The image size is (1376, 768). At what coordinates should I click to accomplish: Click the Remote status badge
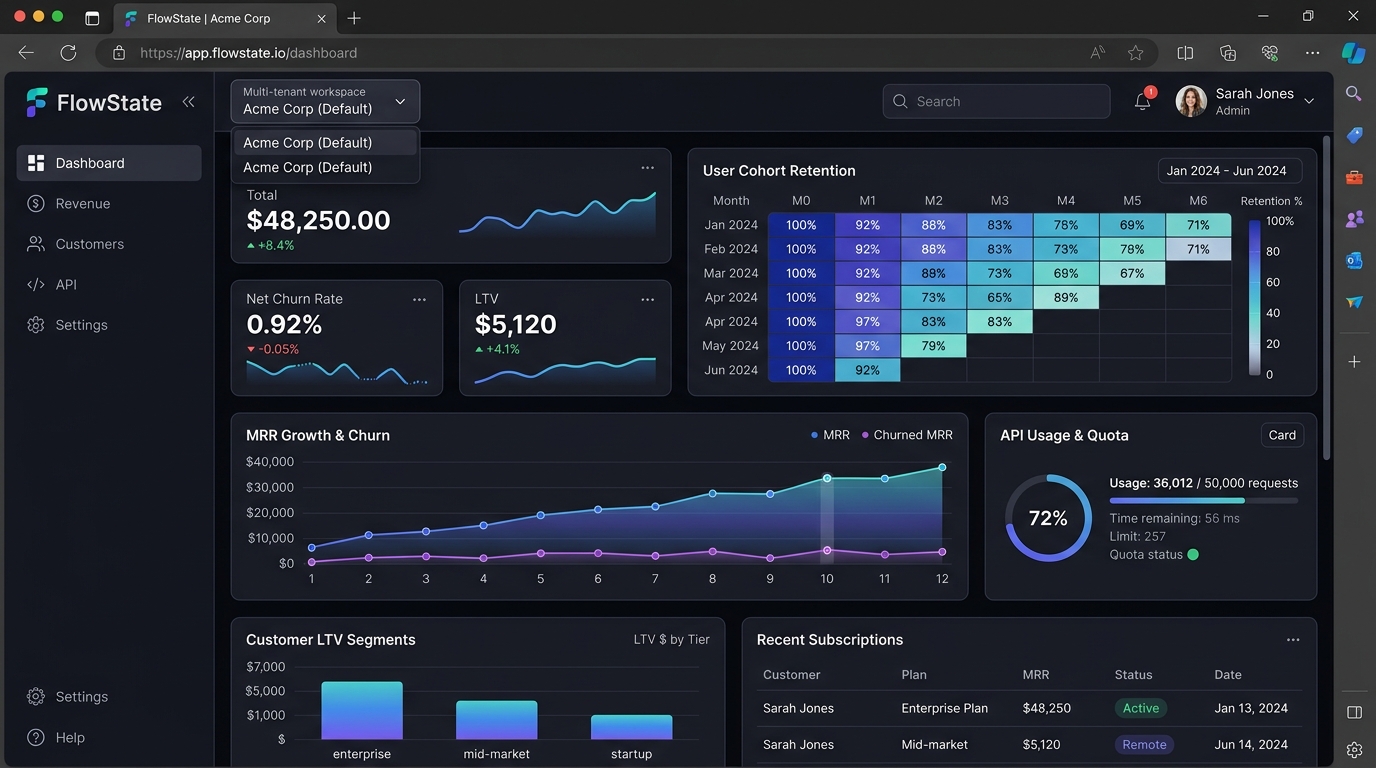pyautogui.click(x=1144, y=744)
